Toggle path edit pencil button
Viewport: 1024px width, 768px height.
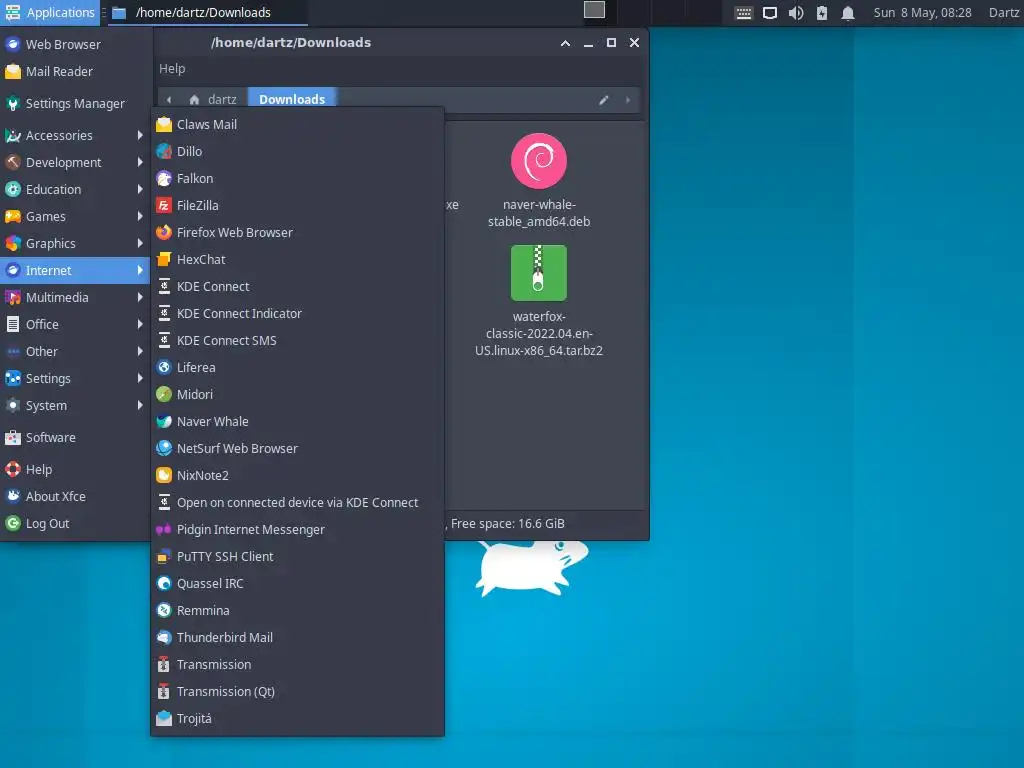point(604,100)
